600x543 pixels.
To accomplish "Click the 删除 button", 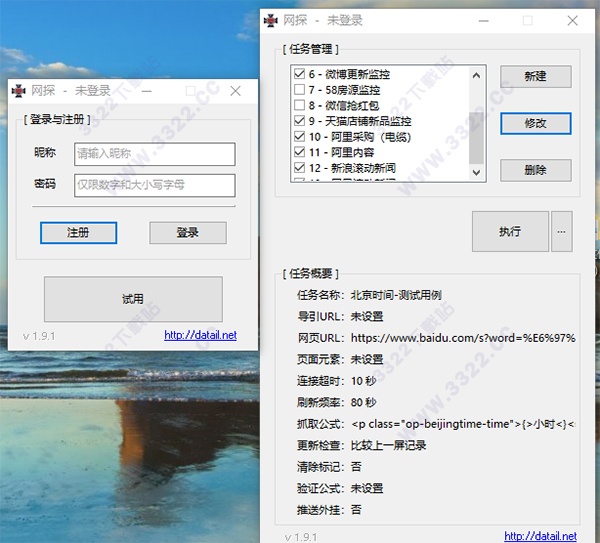I will coord(536,170).
